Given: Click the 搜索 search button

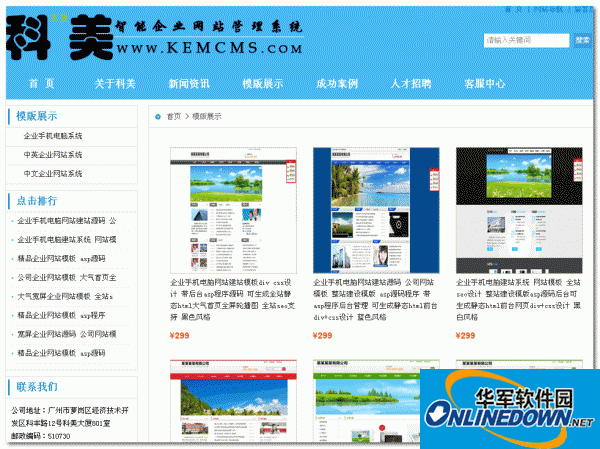Looking at the screenshot, I should coord(582,40).
